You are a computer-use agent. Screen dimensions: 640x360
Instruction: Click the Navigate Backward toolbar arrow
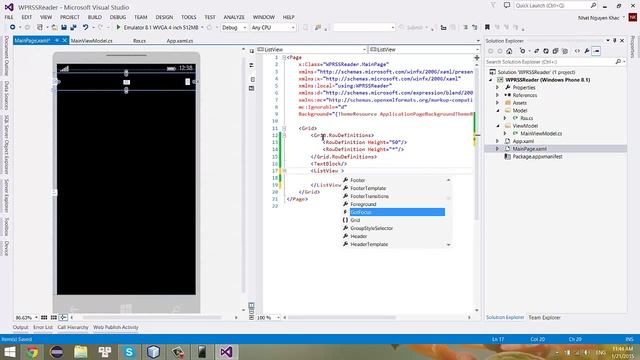pyautogui.click(x=13, y=27)
